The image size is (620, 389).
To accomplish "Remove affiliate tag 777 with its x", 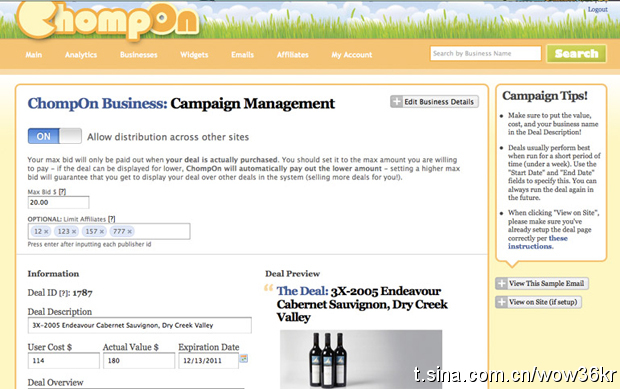I will pos(130,232).
